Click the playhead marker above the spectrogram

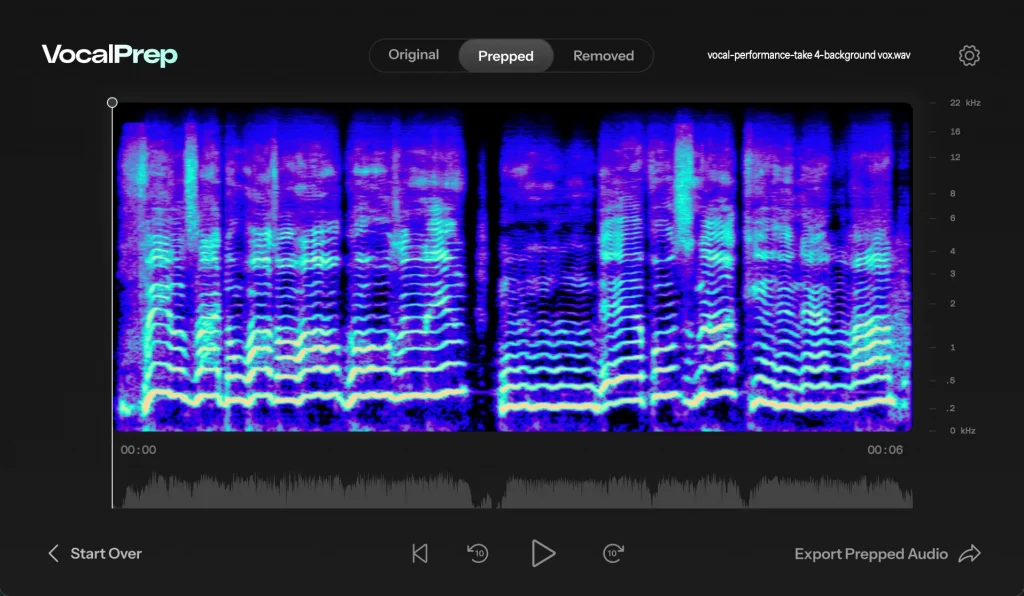point(112,102)
